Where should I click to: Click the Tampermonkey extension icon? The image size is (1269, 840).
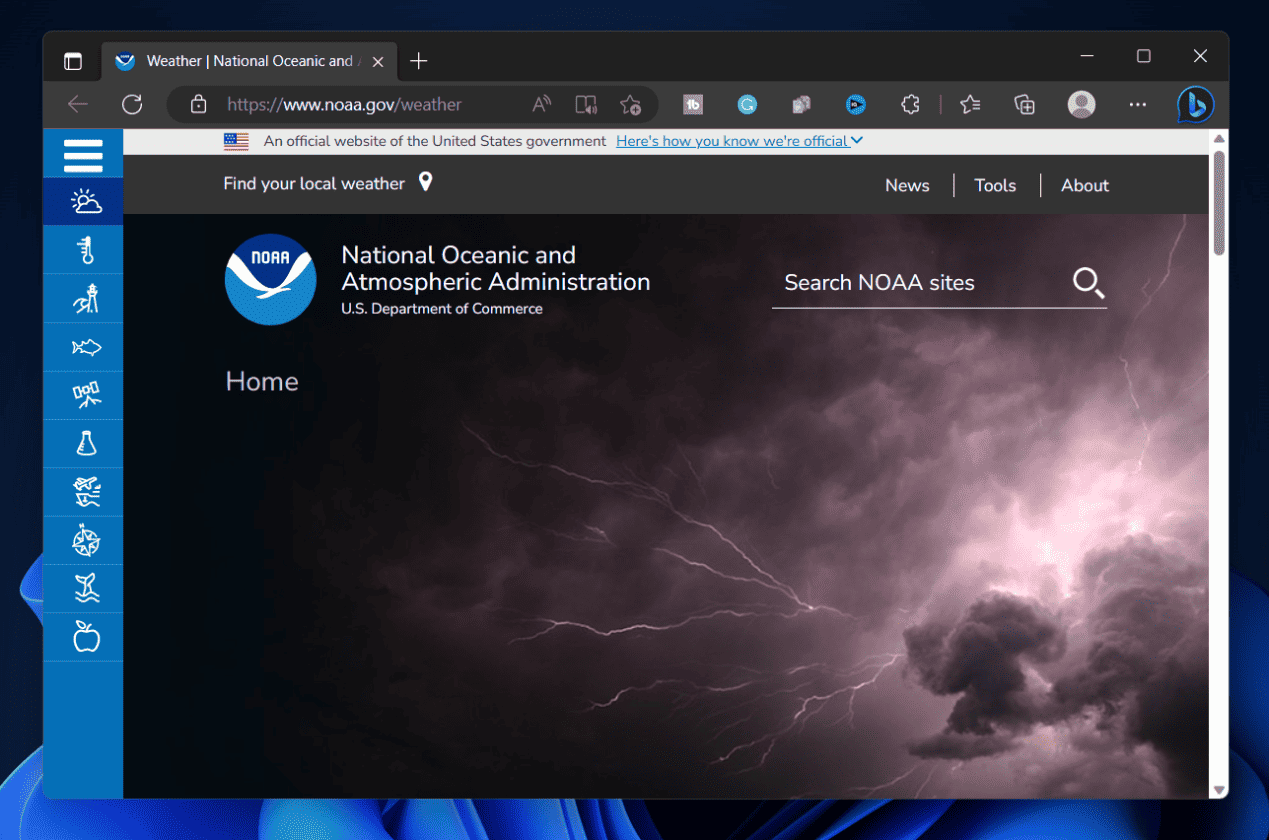click(693, 104)
